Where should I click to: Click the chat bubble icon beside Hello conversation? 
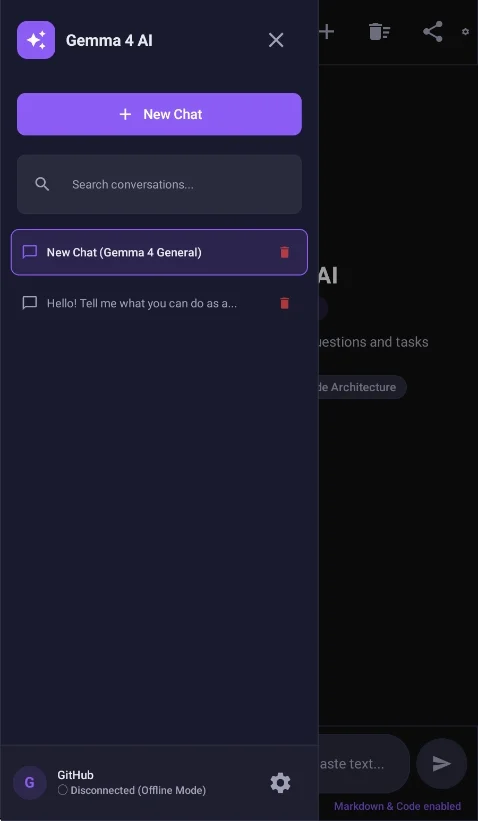coord(30,303)
